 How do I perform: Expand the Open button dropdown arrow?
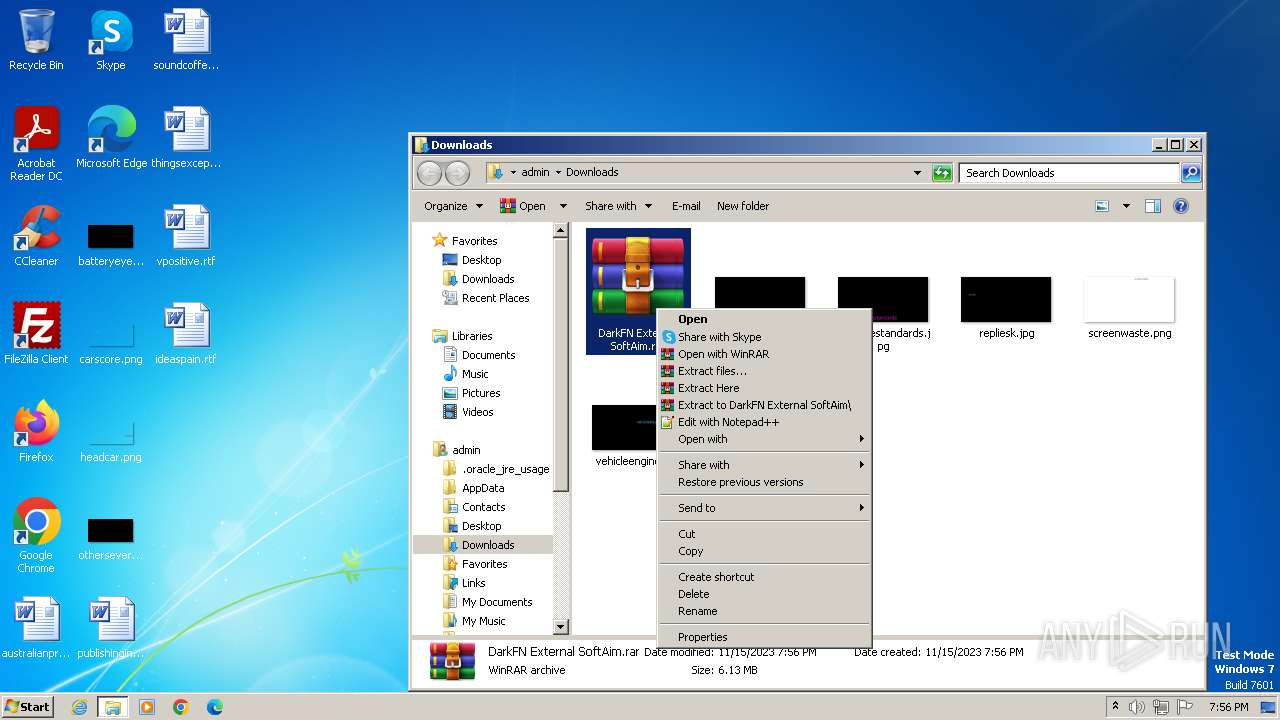(563, 206)
